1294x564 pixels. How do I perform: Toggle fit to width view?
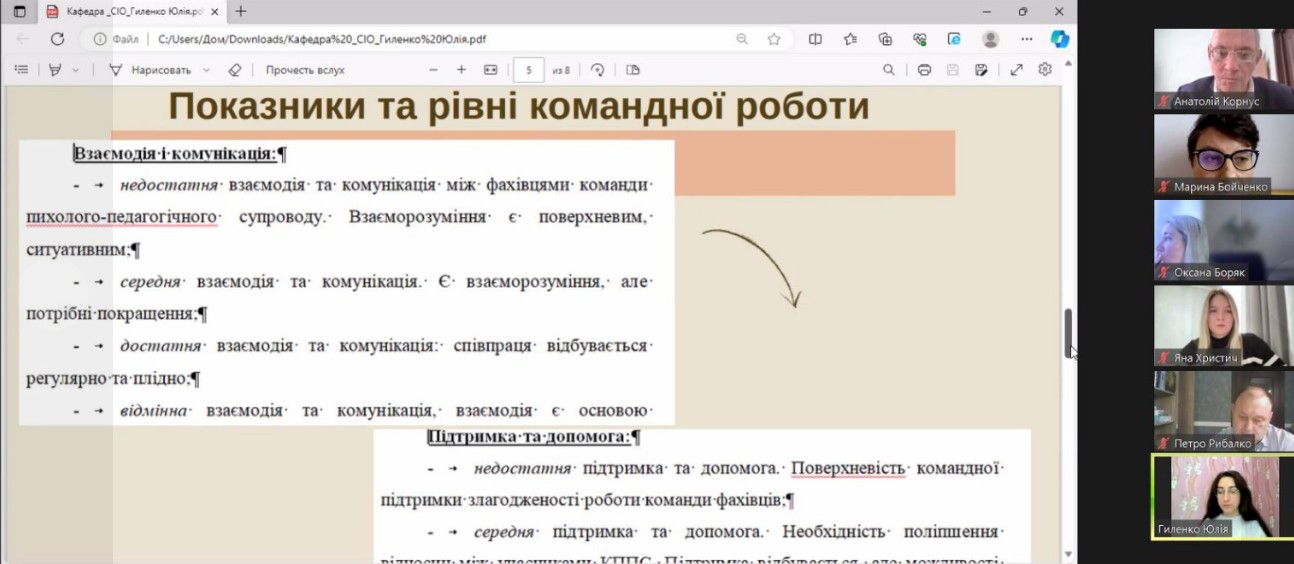(x=490, y=70)
